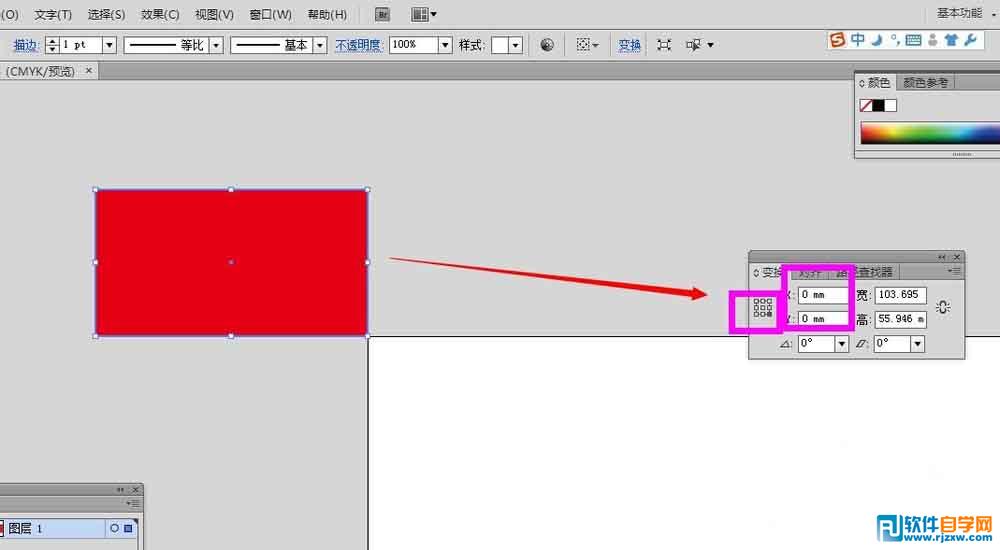The height and width of the screenshot is (550, 1000).
Task: Click the 变换 link in the control bar
Action: (x=629, y=45)
